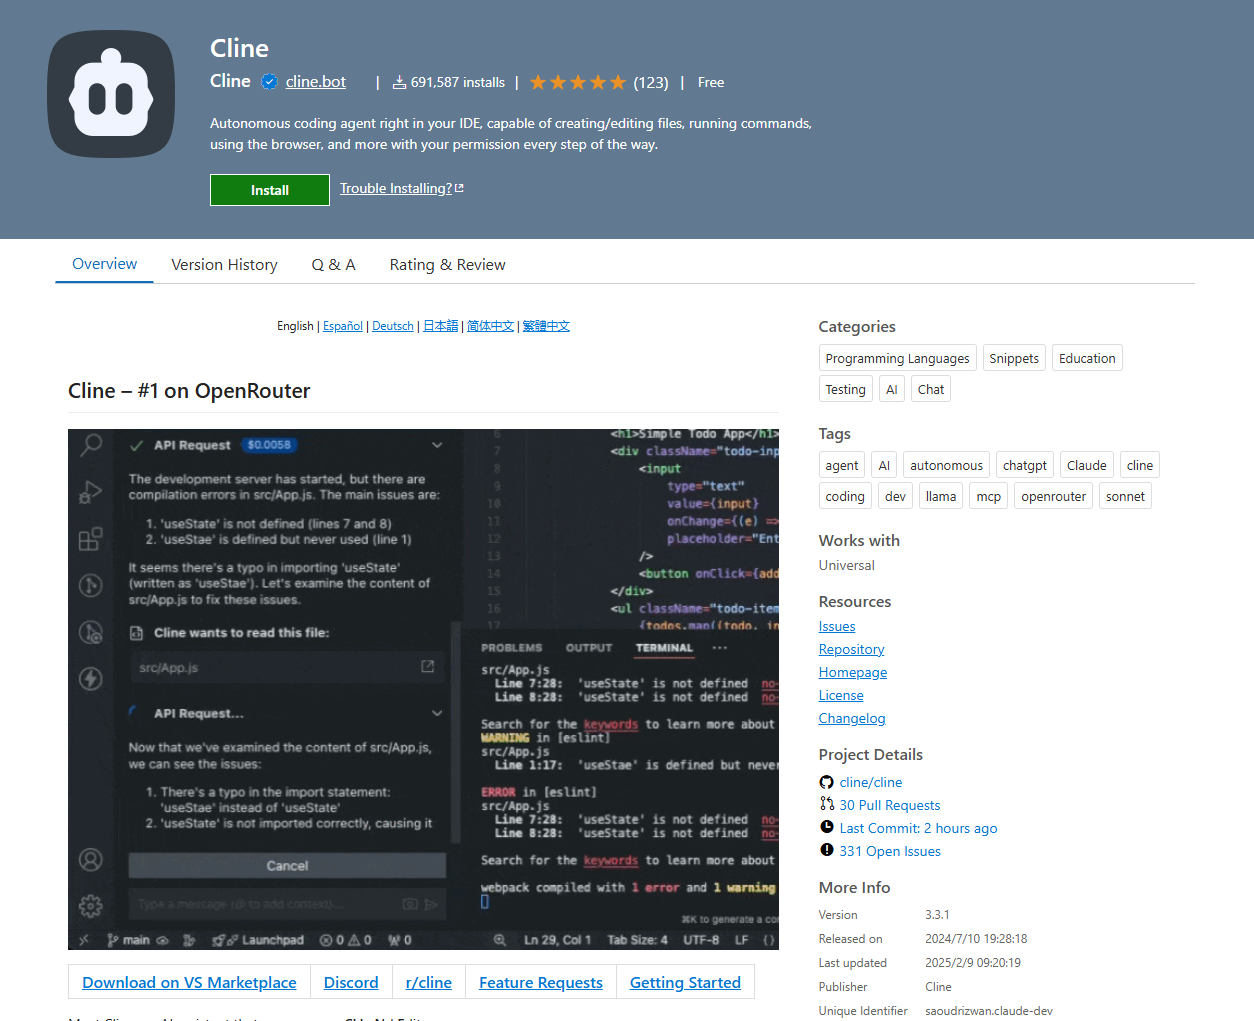Click the Claude tag
The height and width of the screenshot is (1021, 1254).
coord(1087,465)
